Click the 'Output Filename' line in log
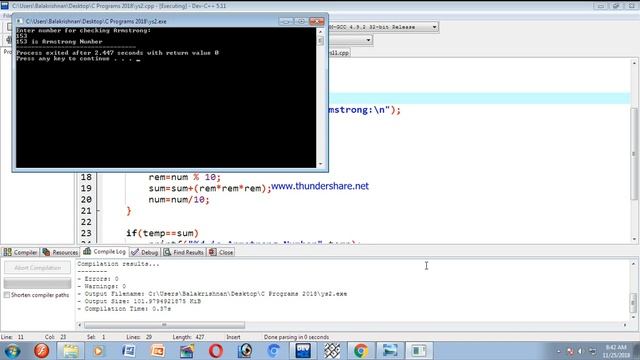640x360 pixels. point(212,294)
